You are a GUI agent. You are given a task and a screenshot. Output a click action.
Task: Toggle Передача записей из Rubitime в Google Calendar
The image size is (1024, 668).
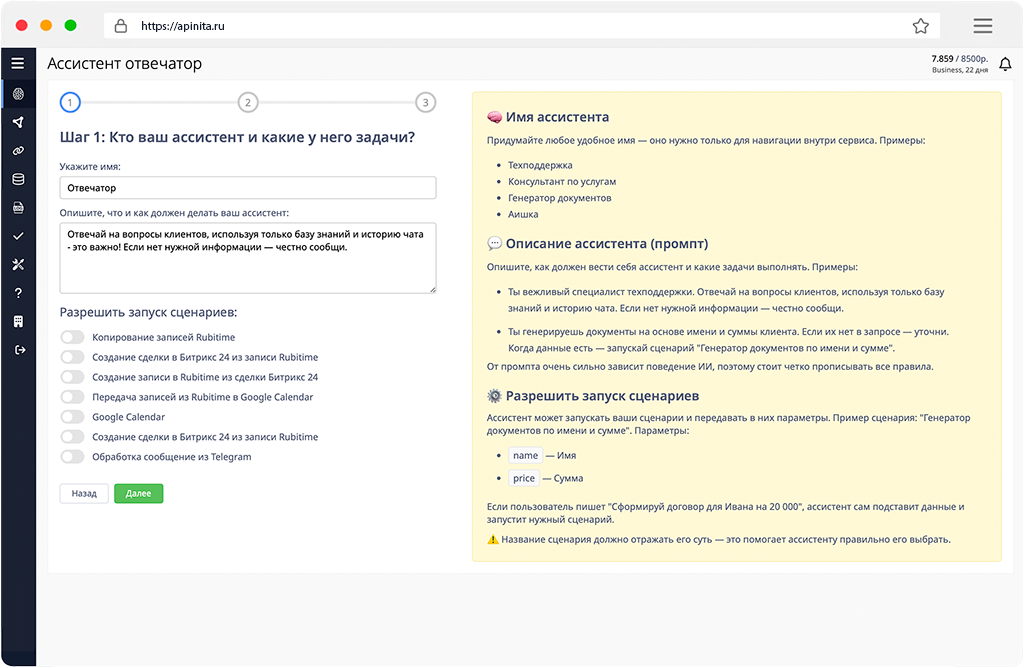pyautogui.click(x=72, y=397)
